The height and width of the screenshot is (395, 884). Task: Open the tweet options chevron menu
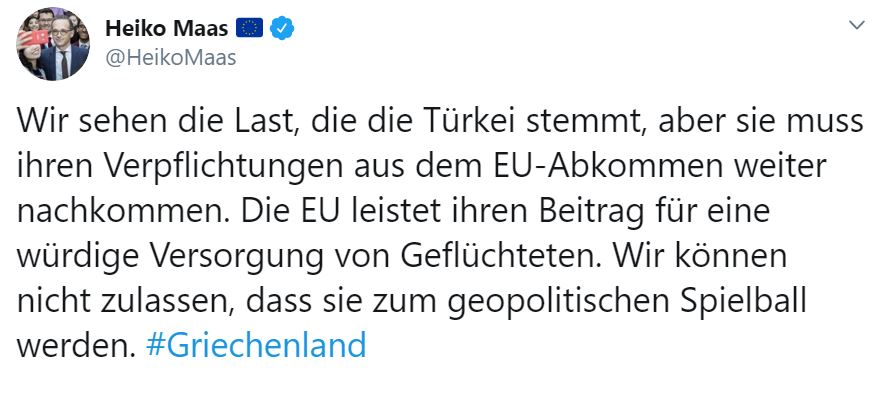[x=856, y=25]
